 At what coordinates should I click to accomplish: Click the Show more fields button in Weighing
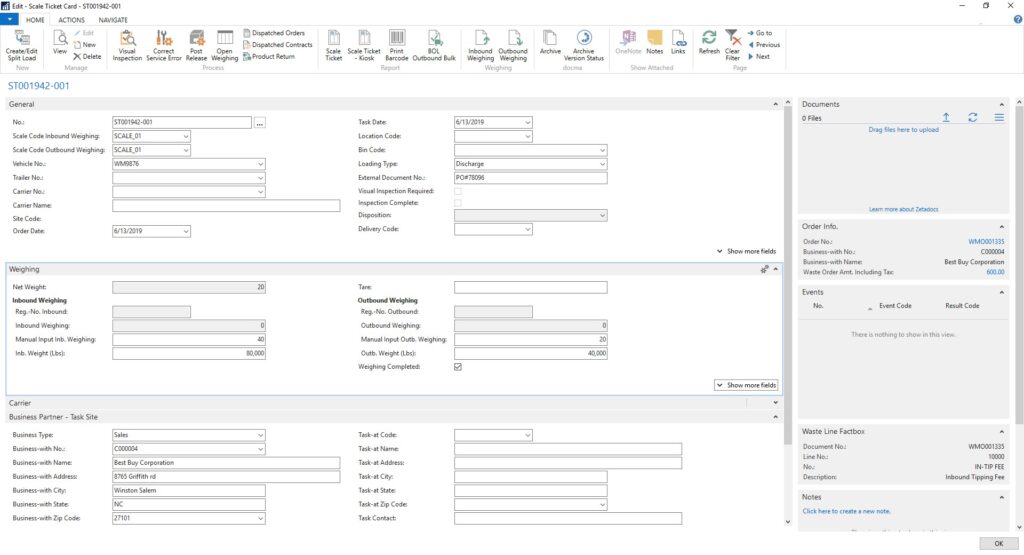click(x=746, y=385)
